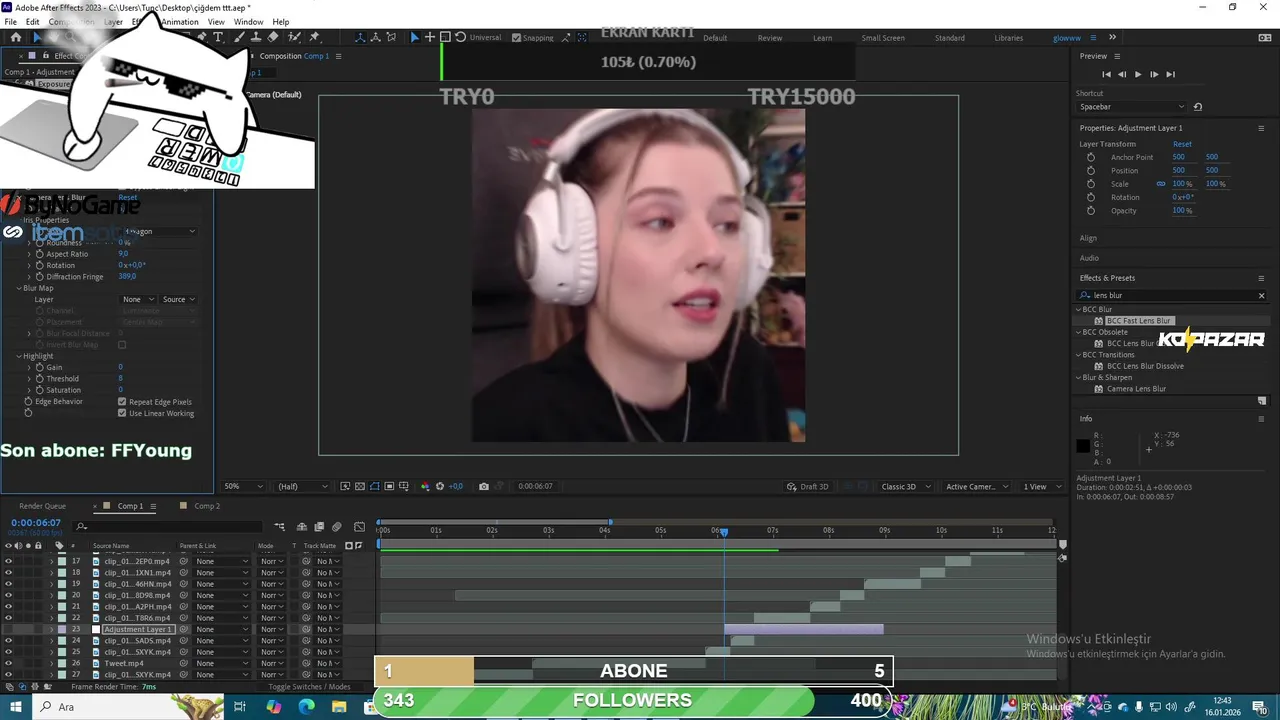
Task: Go to the Home screen icon
Action: pyautogui.click(x=15, y=37)
